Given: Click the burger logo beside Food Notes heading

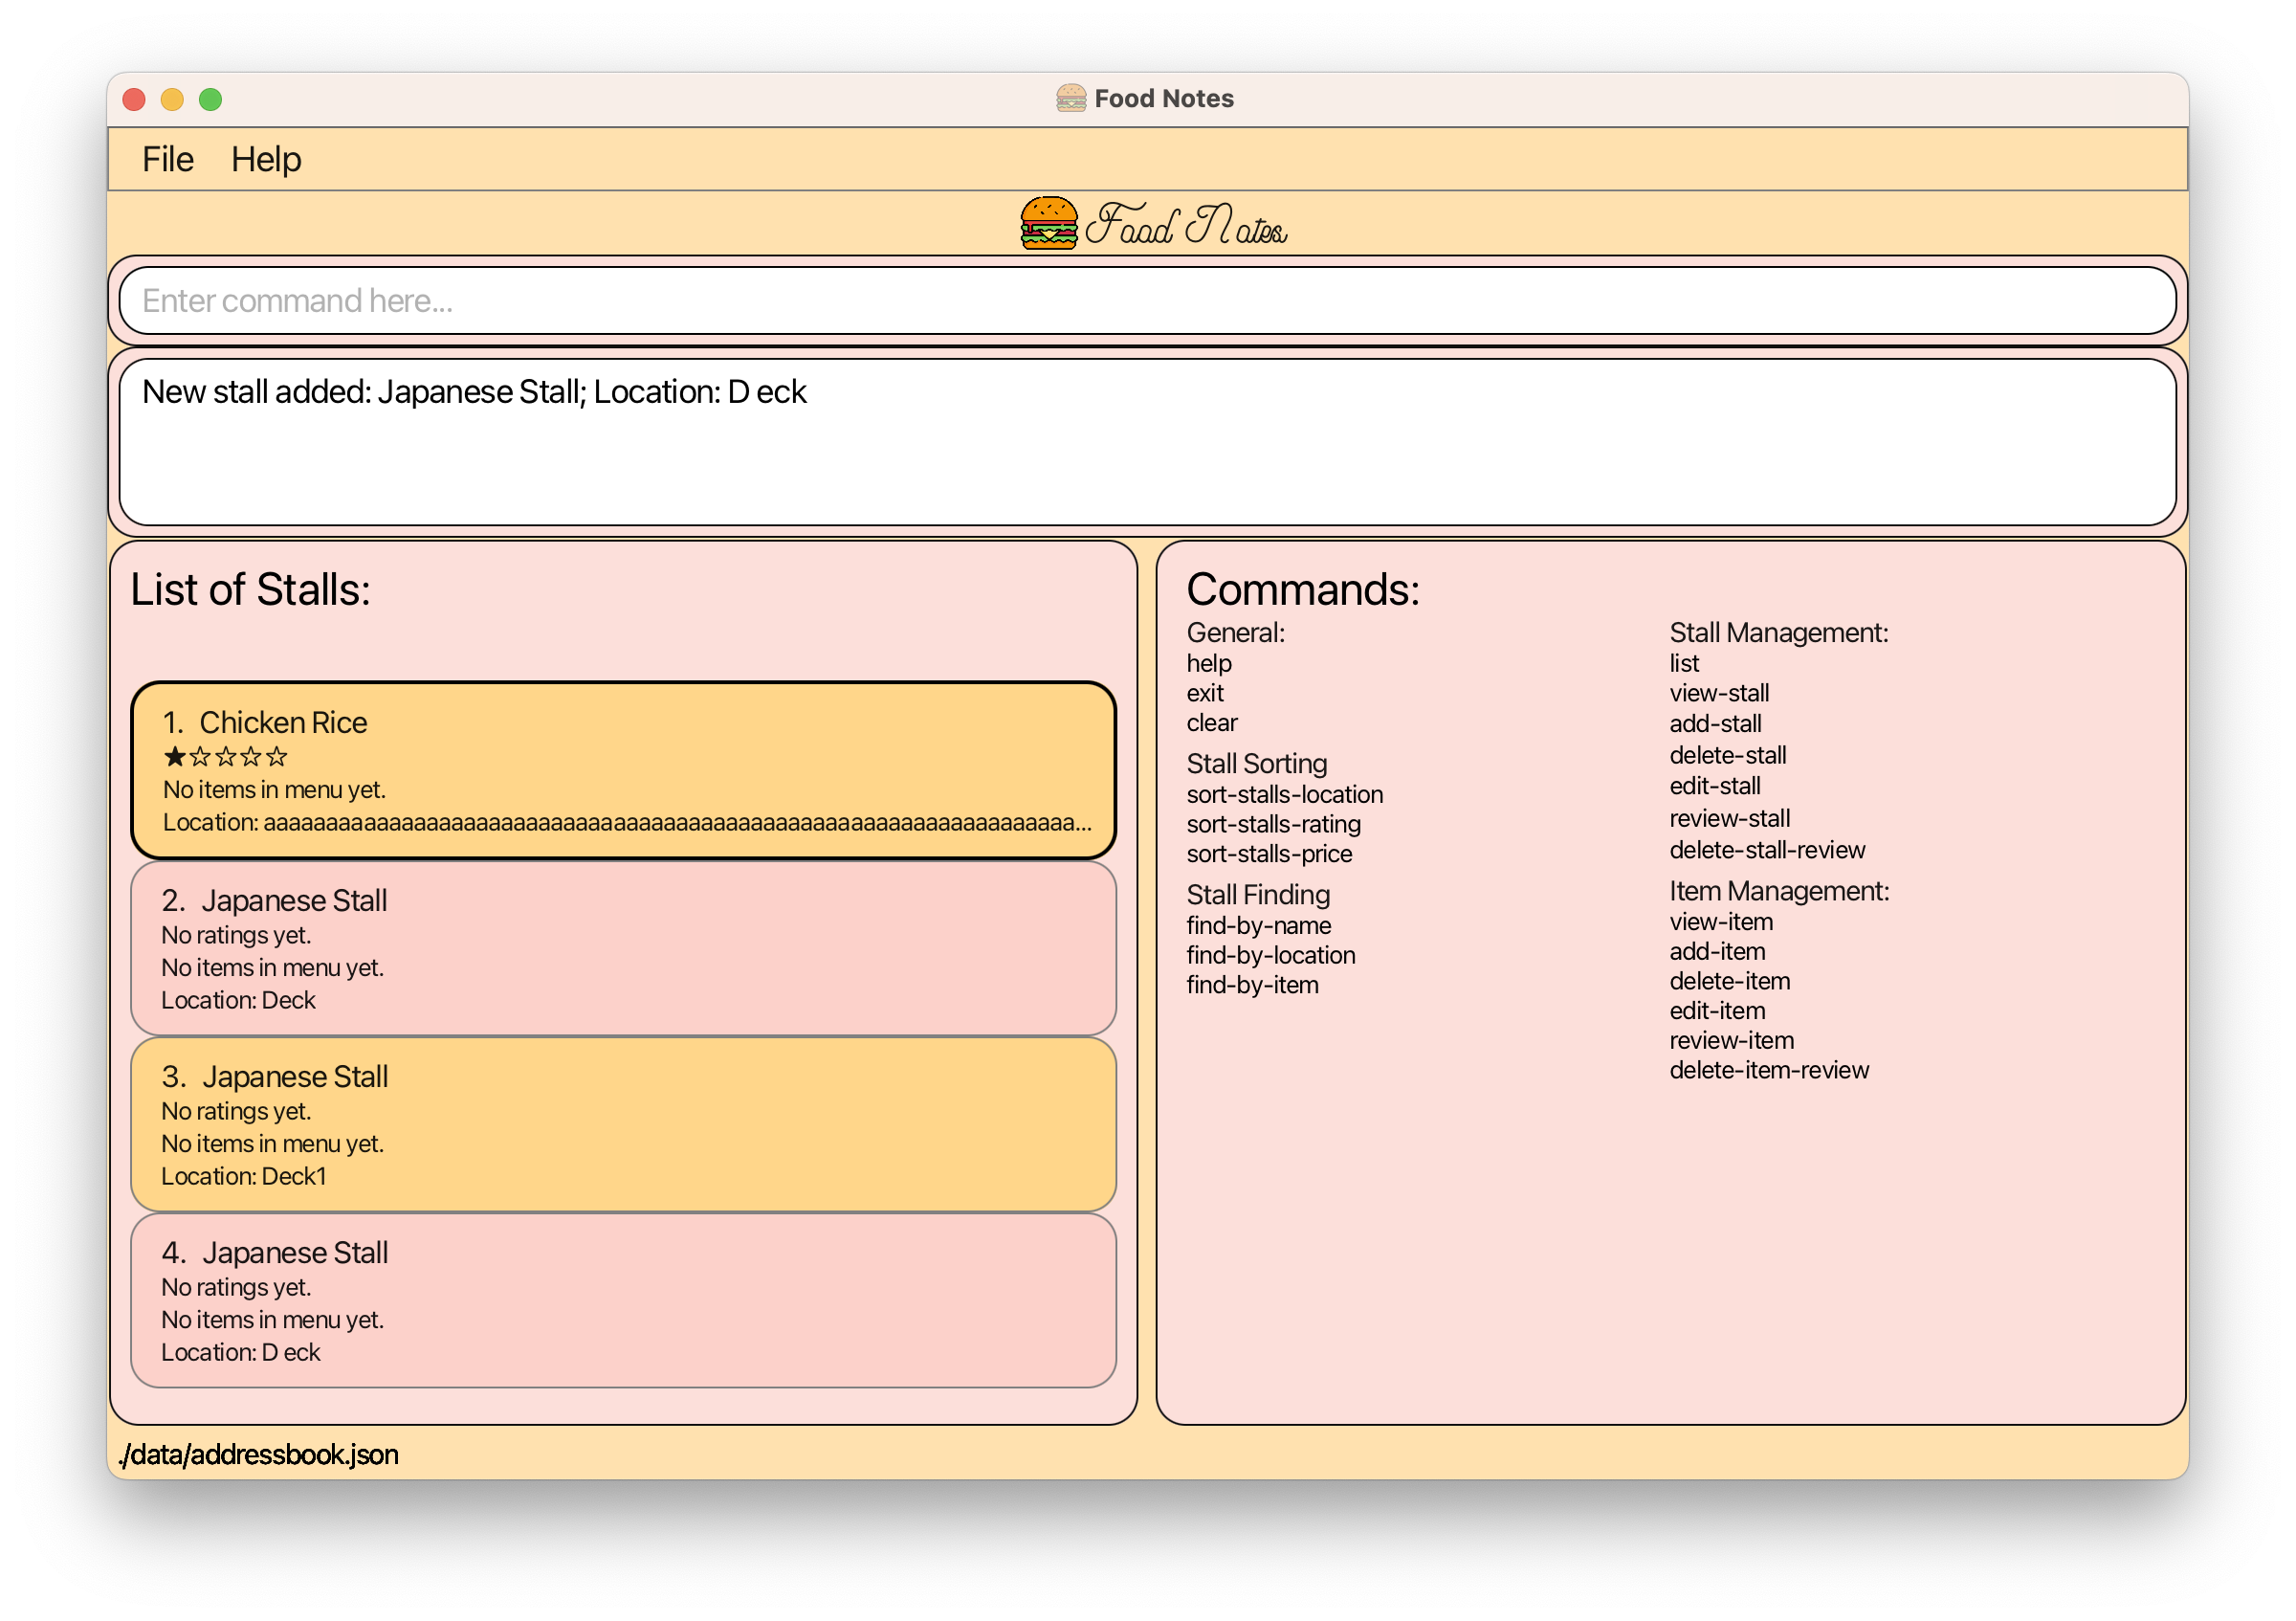Looking at the screenshot, I should (x=1048, y=223).
